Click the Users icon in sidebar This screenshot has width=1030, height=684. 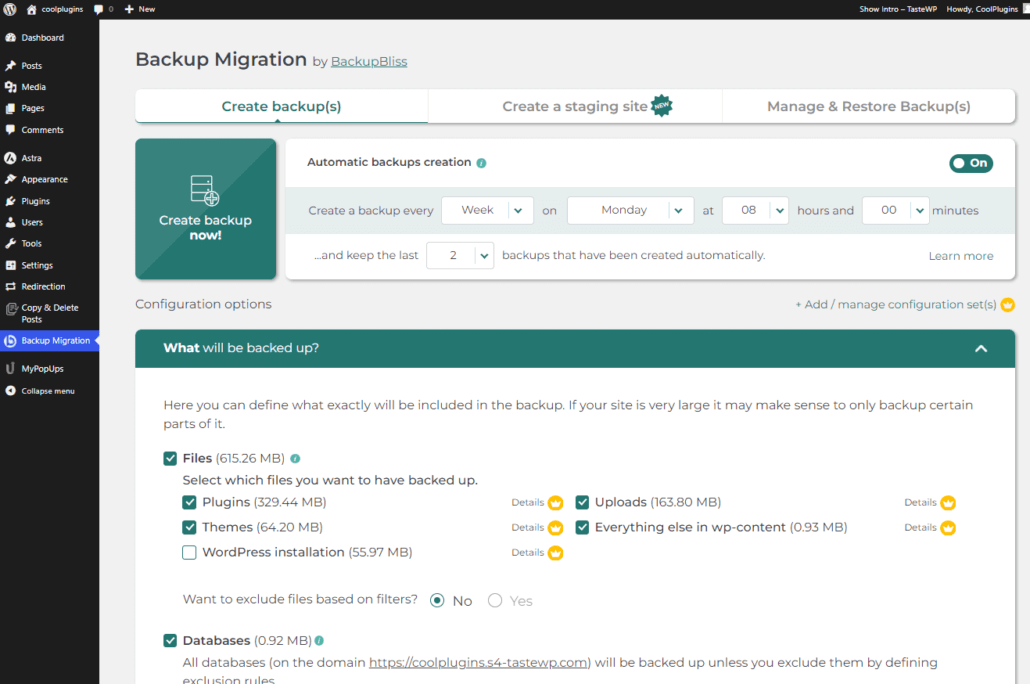pyautogui.click(x=11, y=222)
